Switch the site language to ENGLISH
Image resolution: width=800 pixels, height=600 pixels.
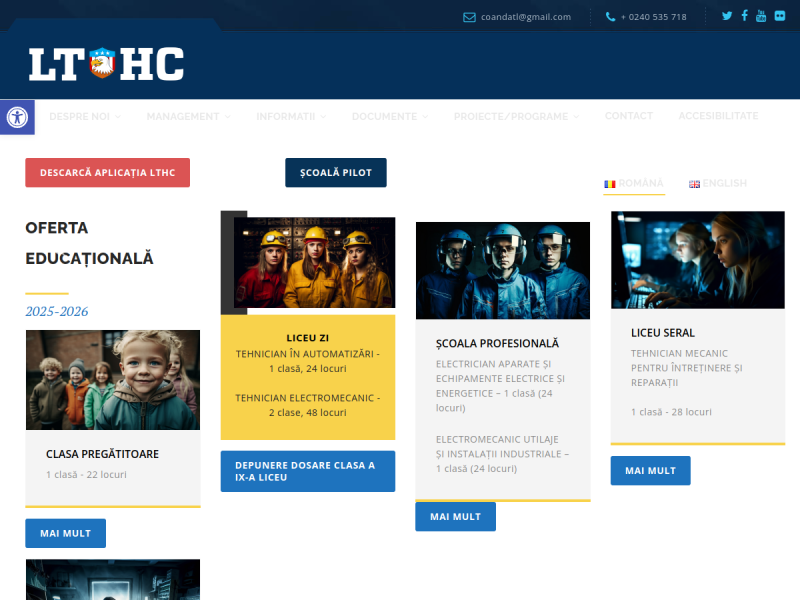coord(722,183)
